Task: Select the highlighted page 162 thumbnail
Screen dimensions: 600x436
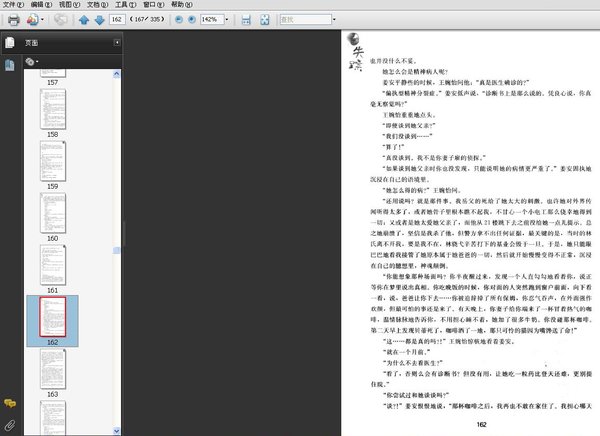Action: tap(53, 317)
